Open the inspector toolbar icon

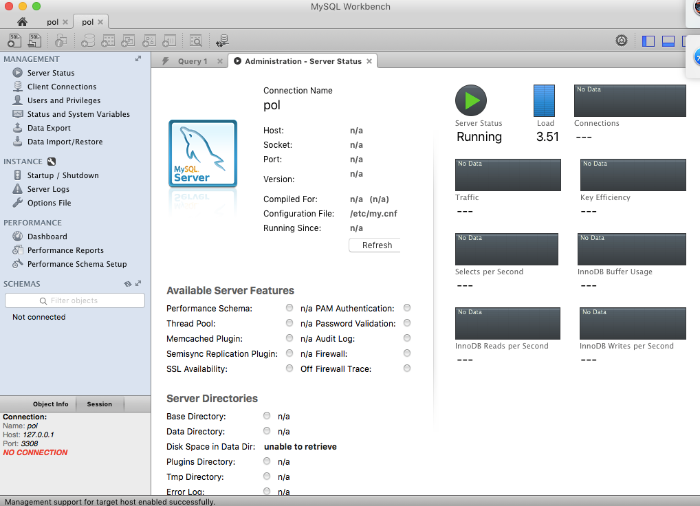(x=61, y=41)
